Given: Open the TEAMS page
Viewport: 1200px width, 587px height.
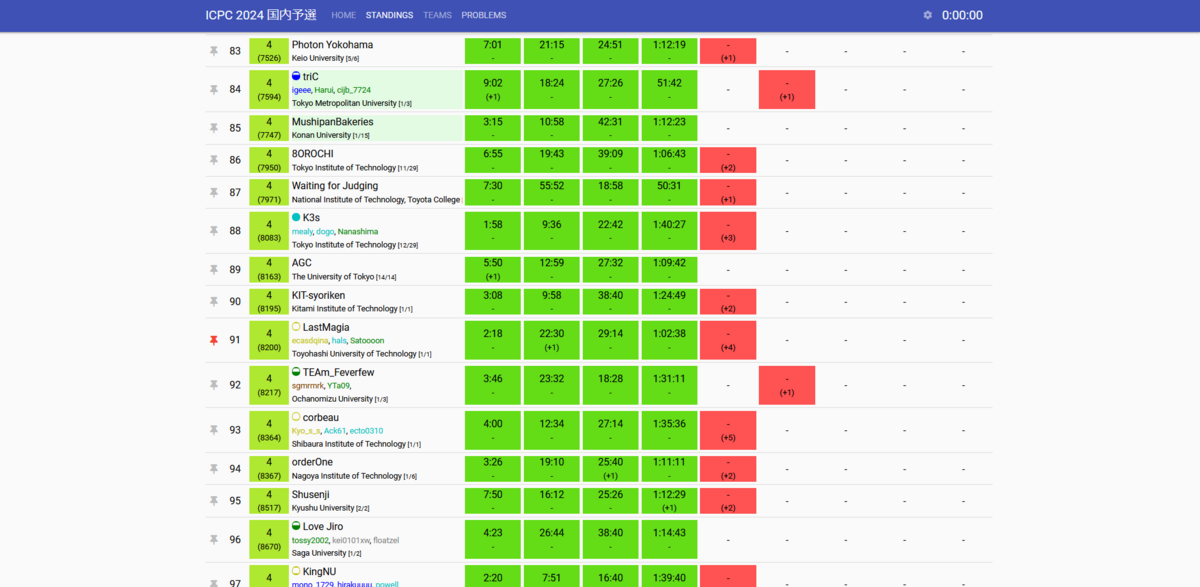Looking at the screenshot, I should point(437,15).
